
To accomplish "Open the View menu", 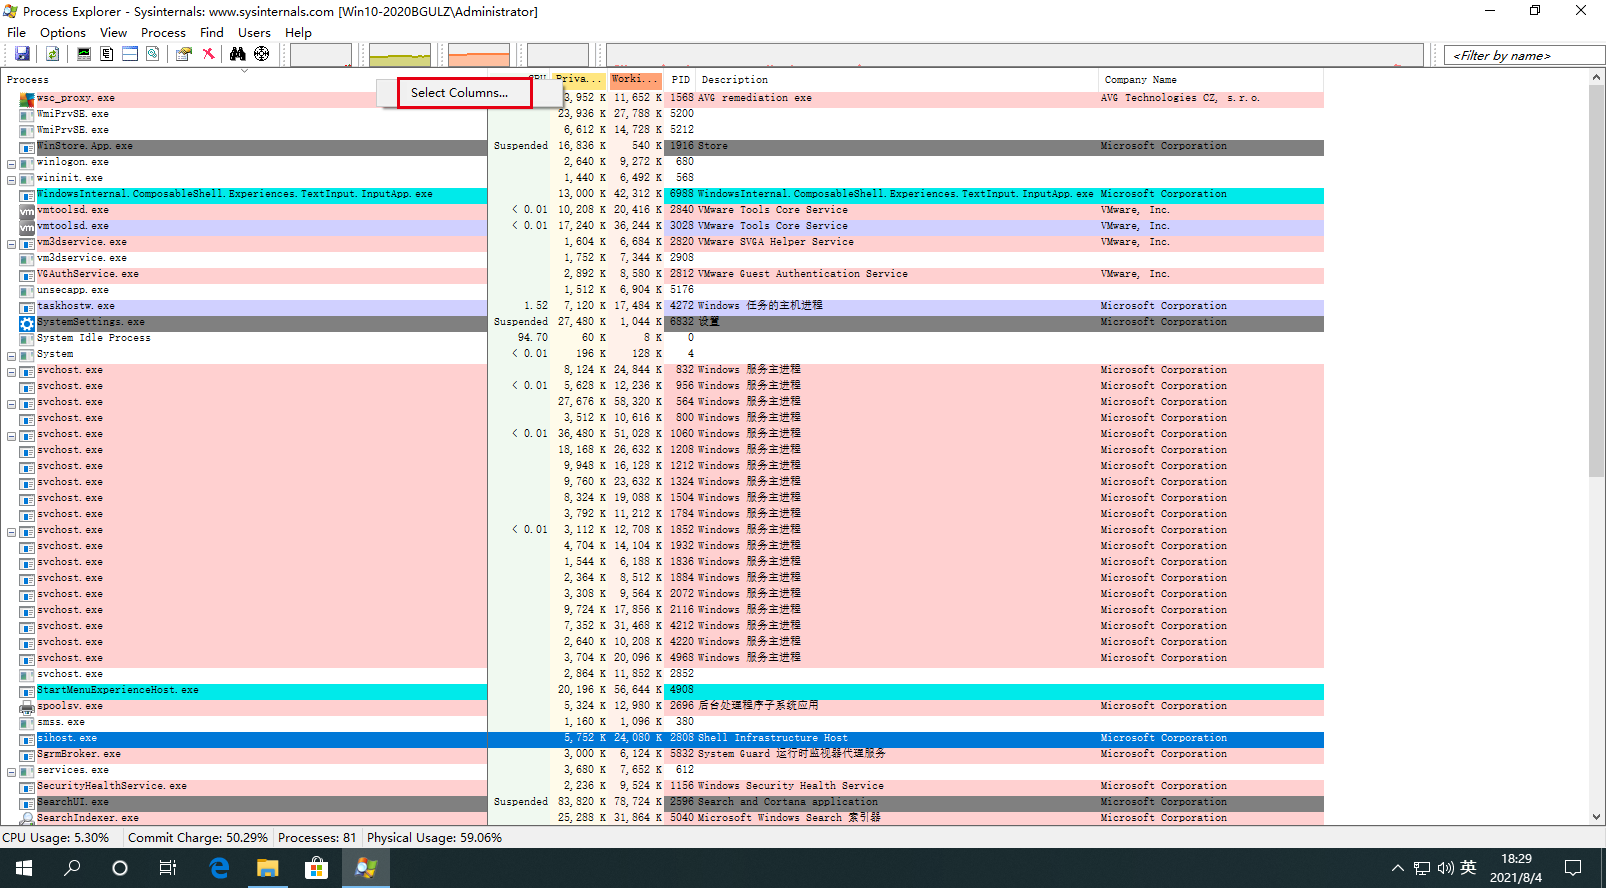I will click(x=113, y=32).
